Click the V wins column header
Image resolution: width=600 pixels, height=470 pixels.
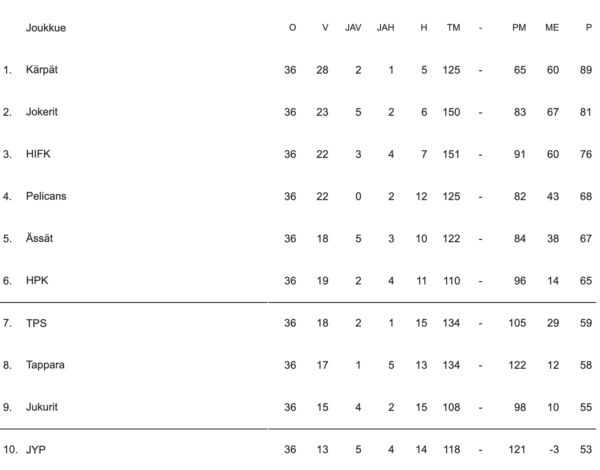tap(325, 27)
